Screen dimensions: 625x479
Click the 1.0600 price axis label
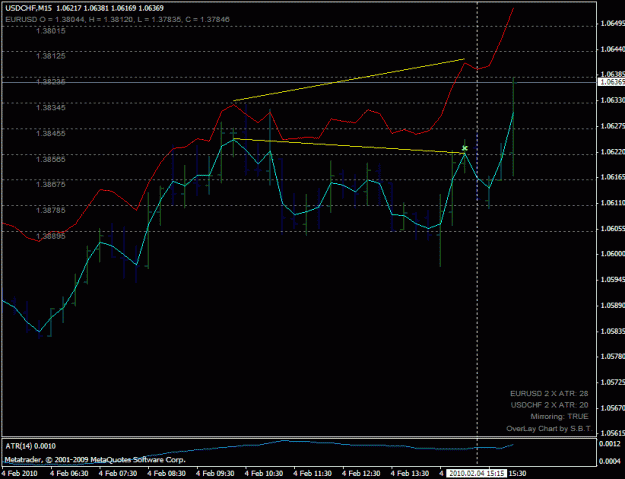(x=612, y=254)
